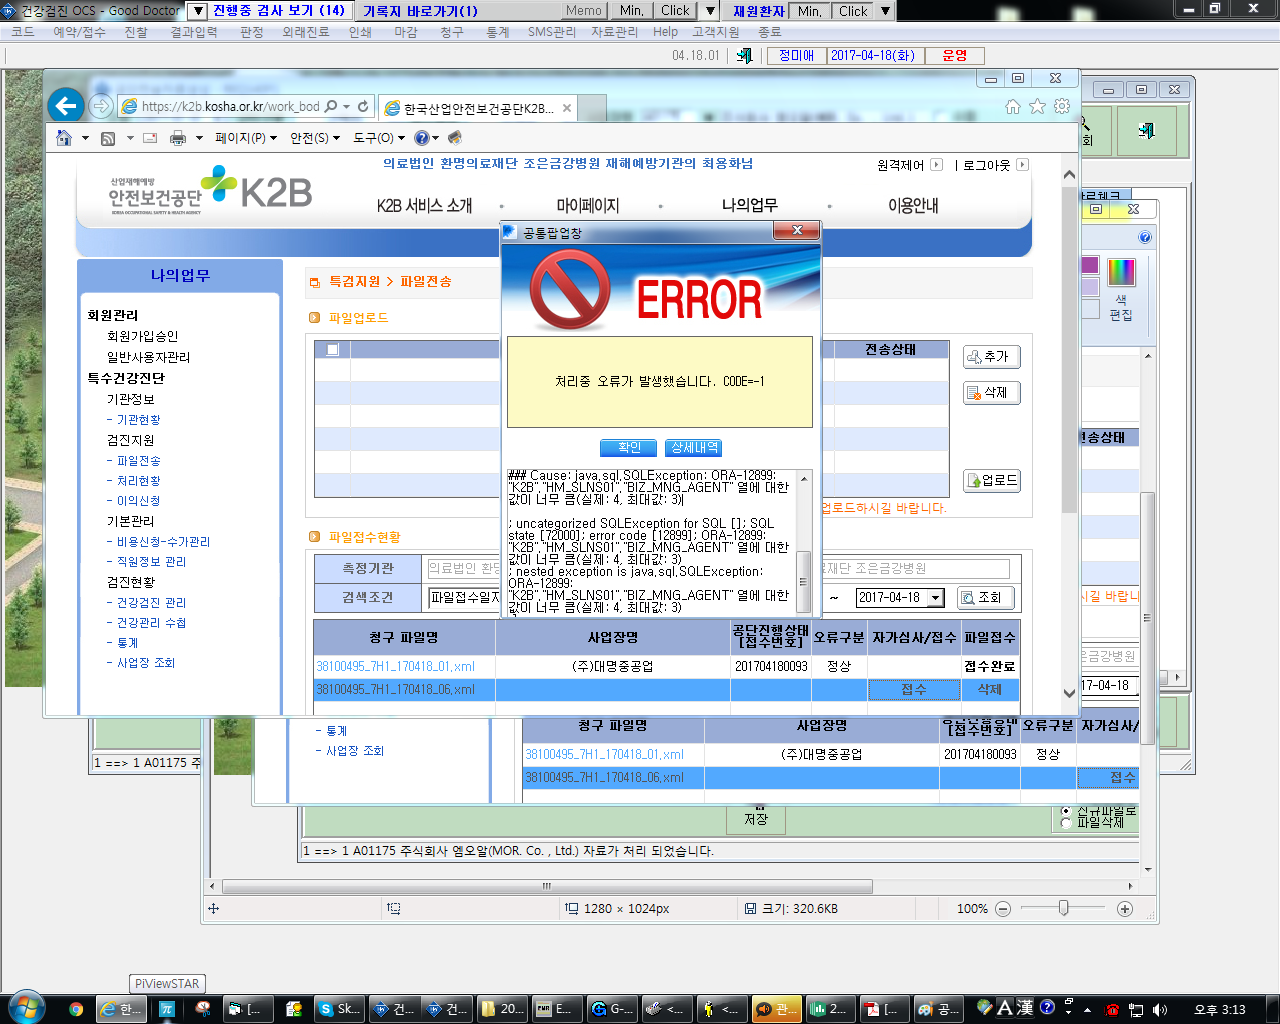
Task: Click the green exit door icon
Action: point(1146,130)
